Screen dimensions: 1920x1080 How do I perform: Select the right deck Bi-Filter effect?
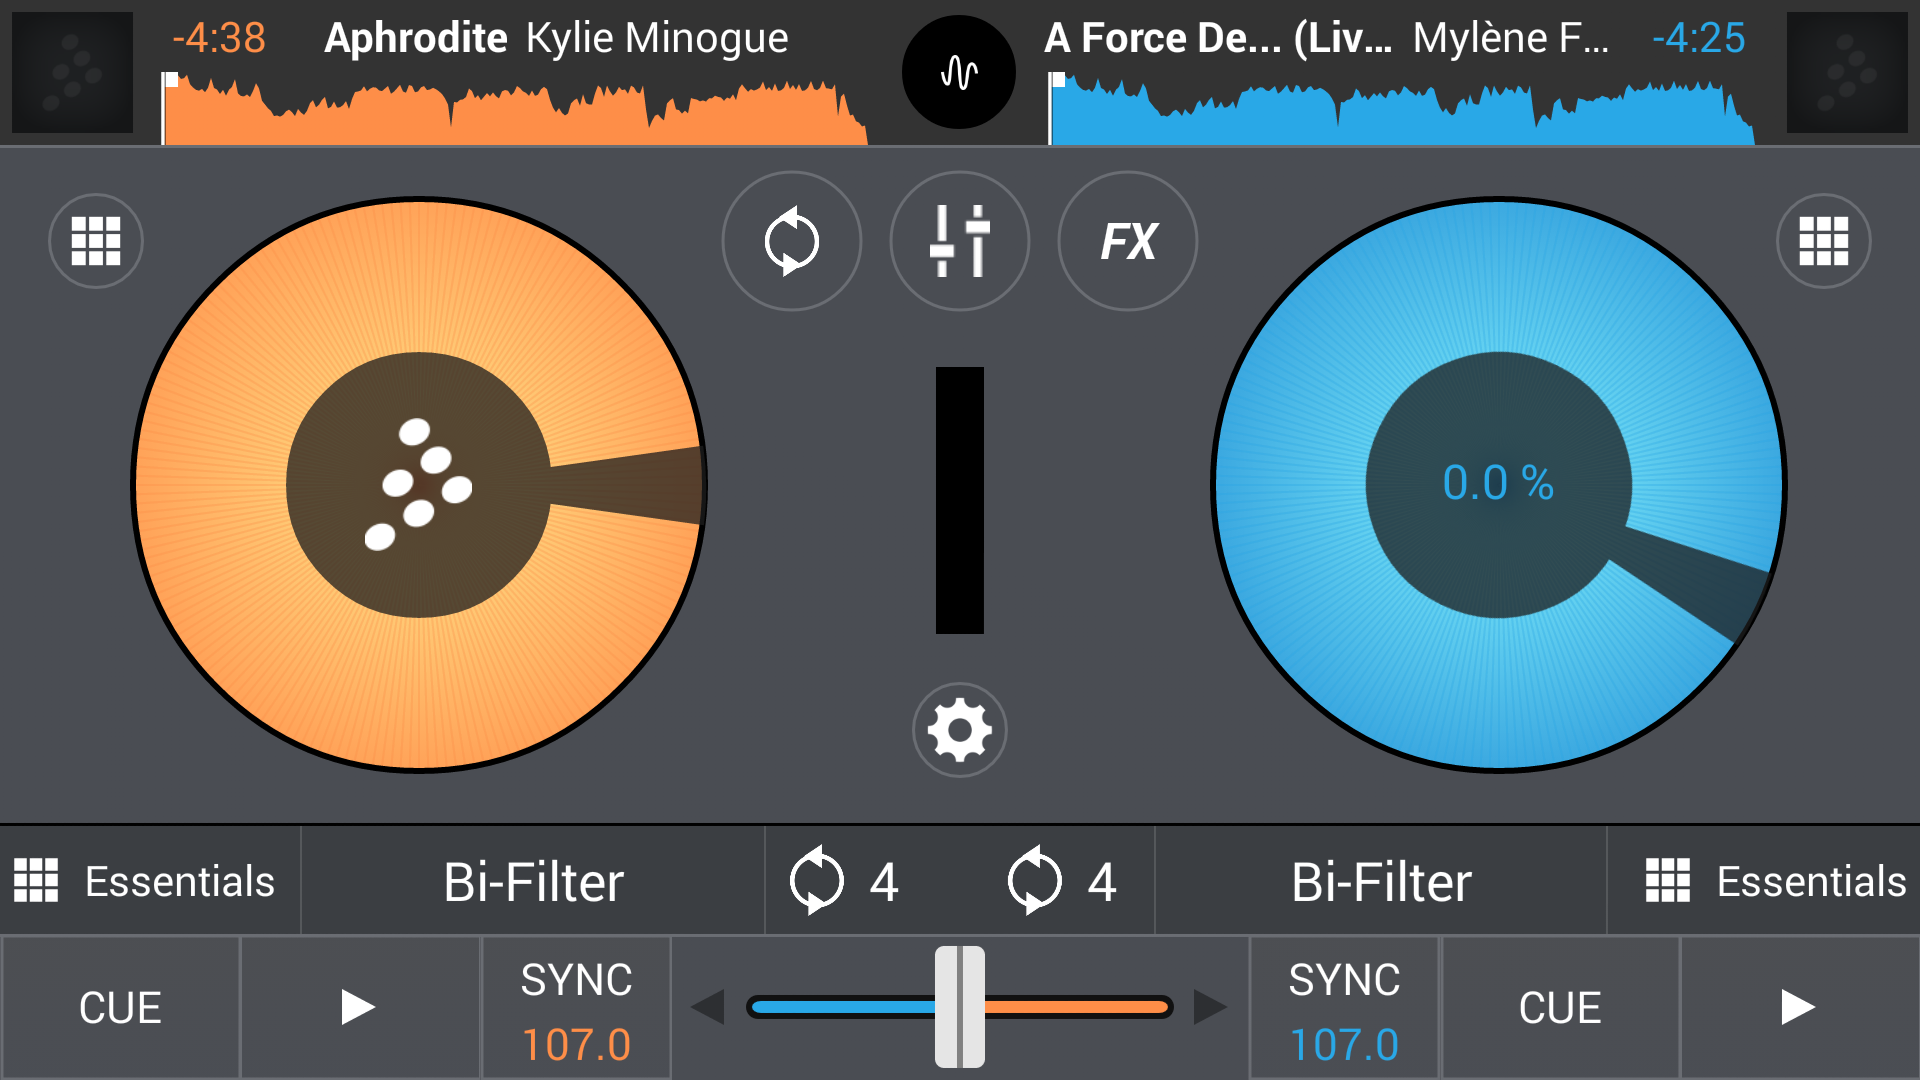(x=1381, y=881)
